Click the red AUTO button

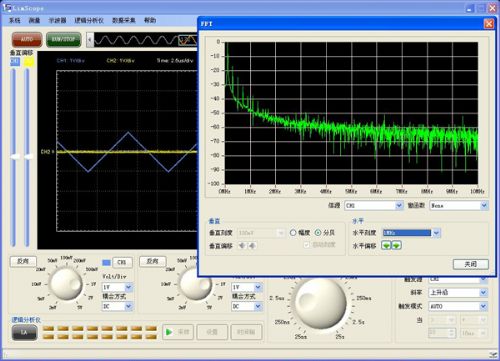point(27,39)
